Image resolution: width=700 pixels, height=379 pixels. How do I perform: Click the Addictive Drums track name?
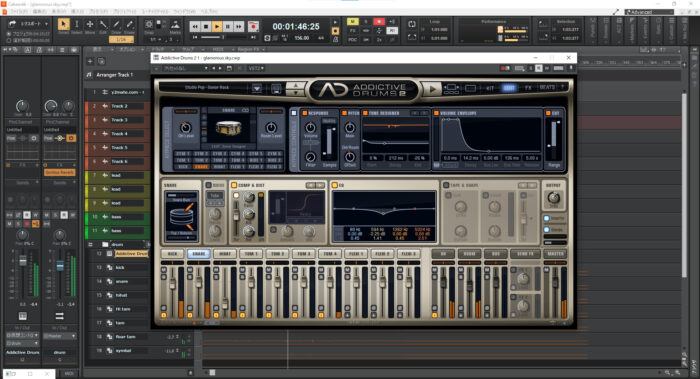131,254
